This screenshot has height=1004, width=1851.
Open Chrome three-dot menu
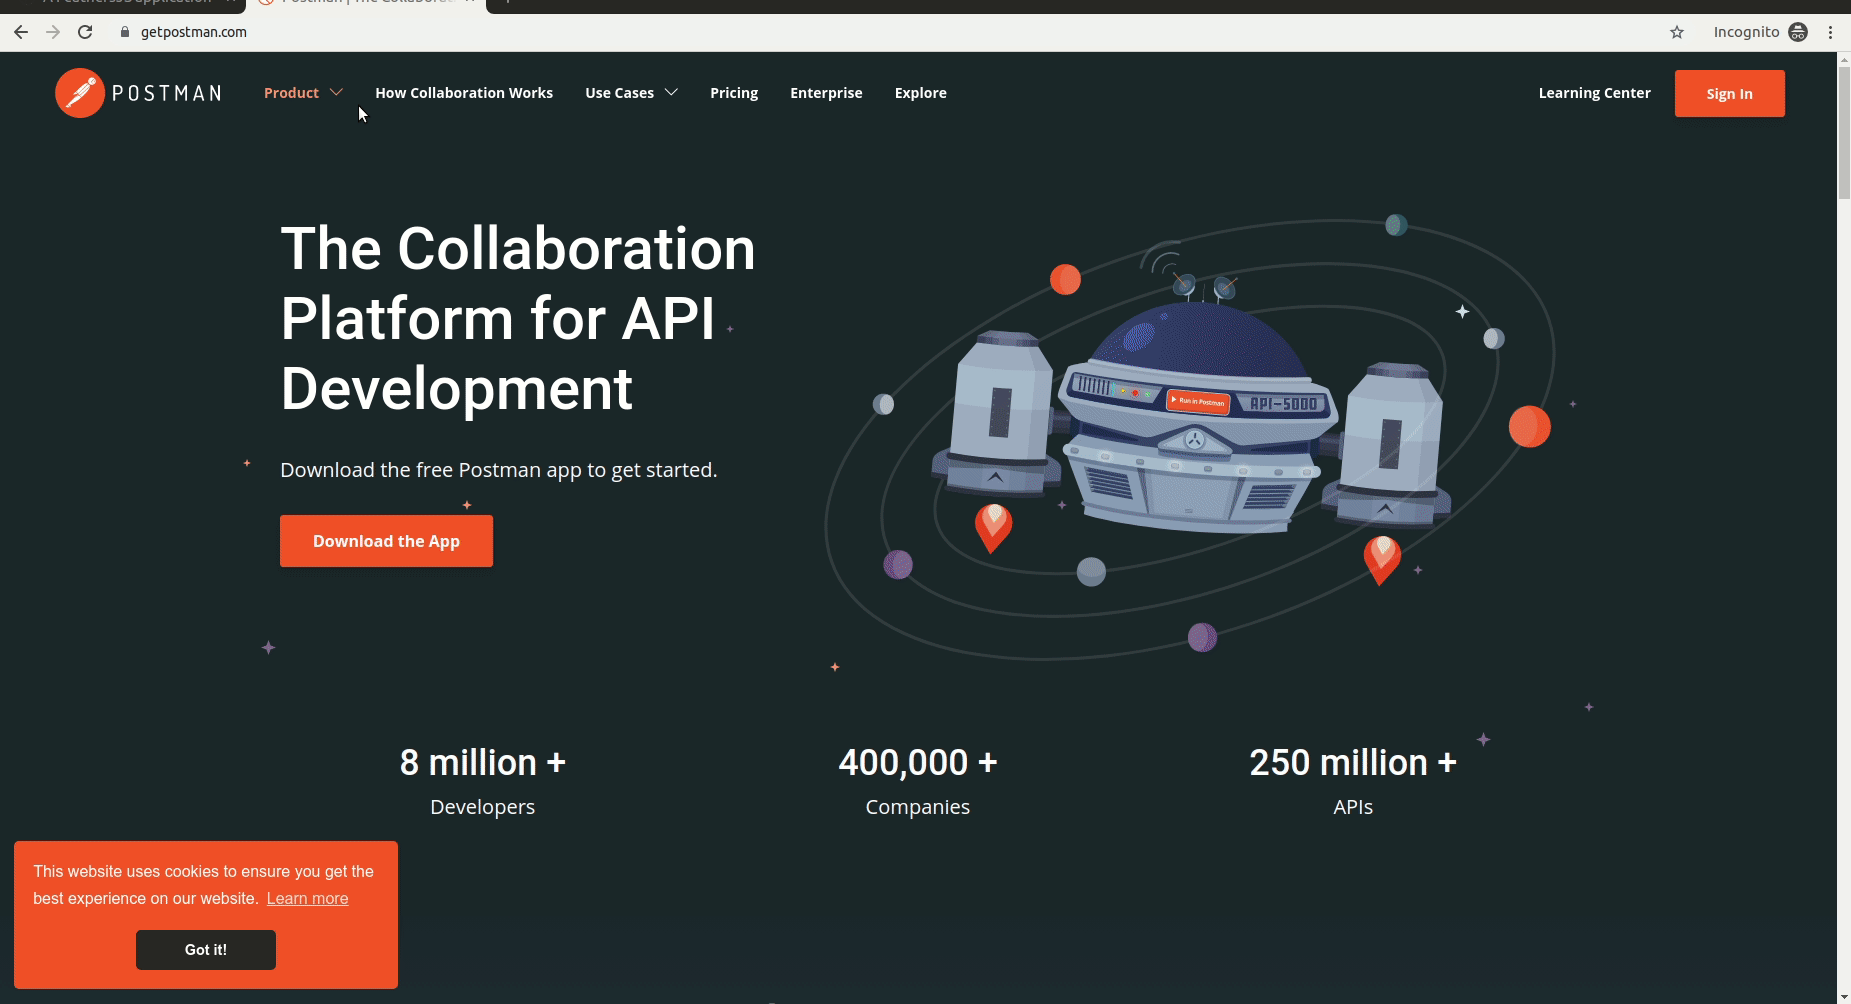click(1830, 32)
